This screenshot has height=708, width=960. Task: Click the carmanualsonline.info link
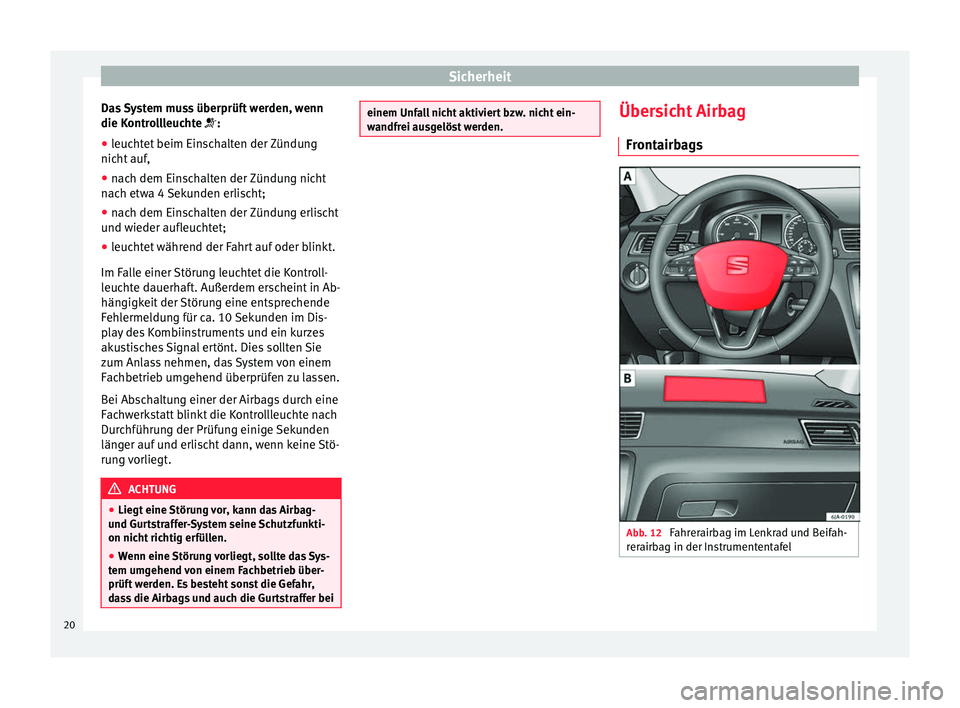point(812,691)
